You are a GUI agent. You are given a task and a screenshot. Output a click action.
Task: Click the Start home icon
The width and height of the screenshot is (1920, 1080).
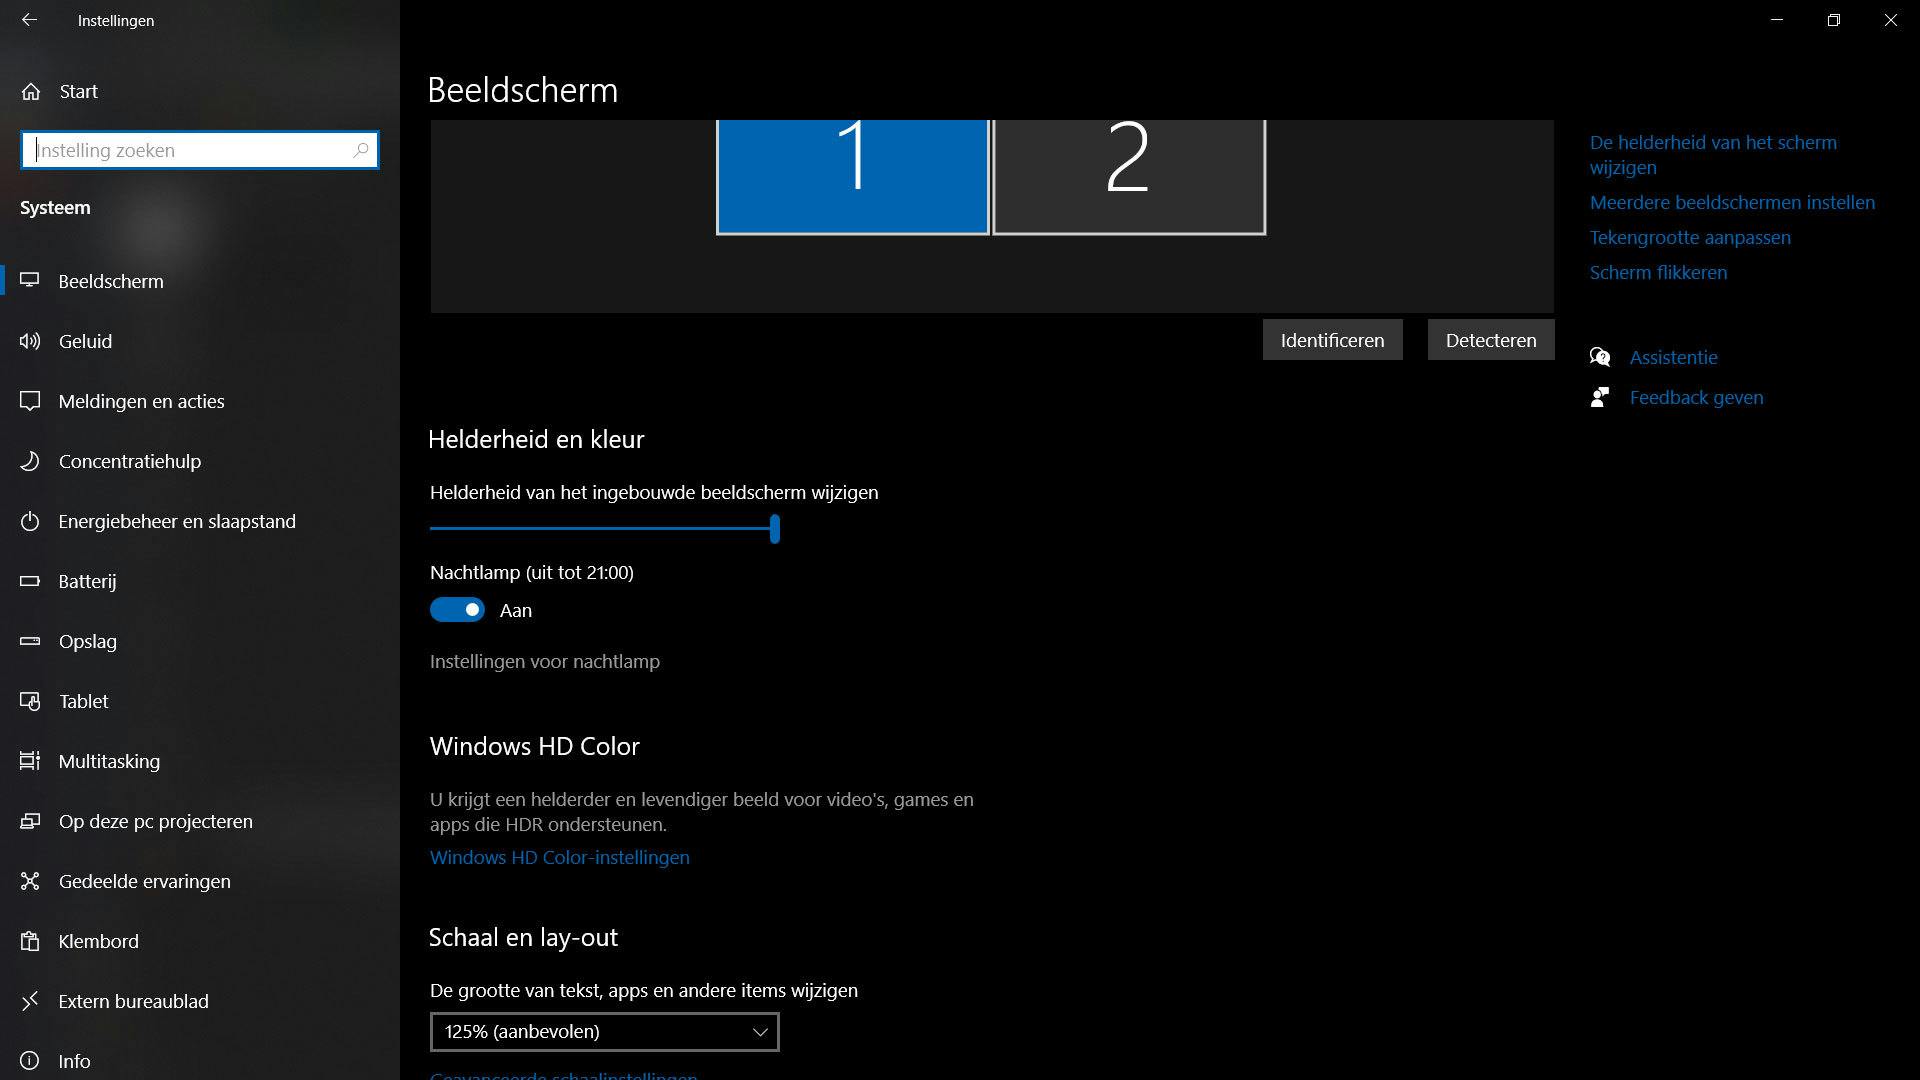(31, 92)
